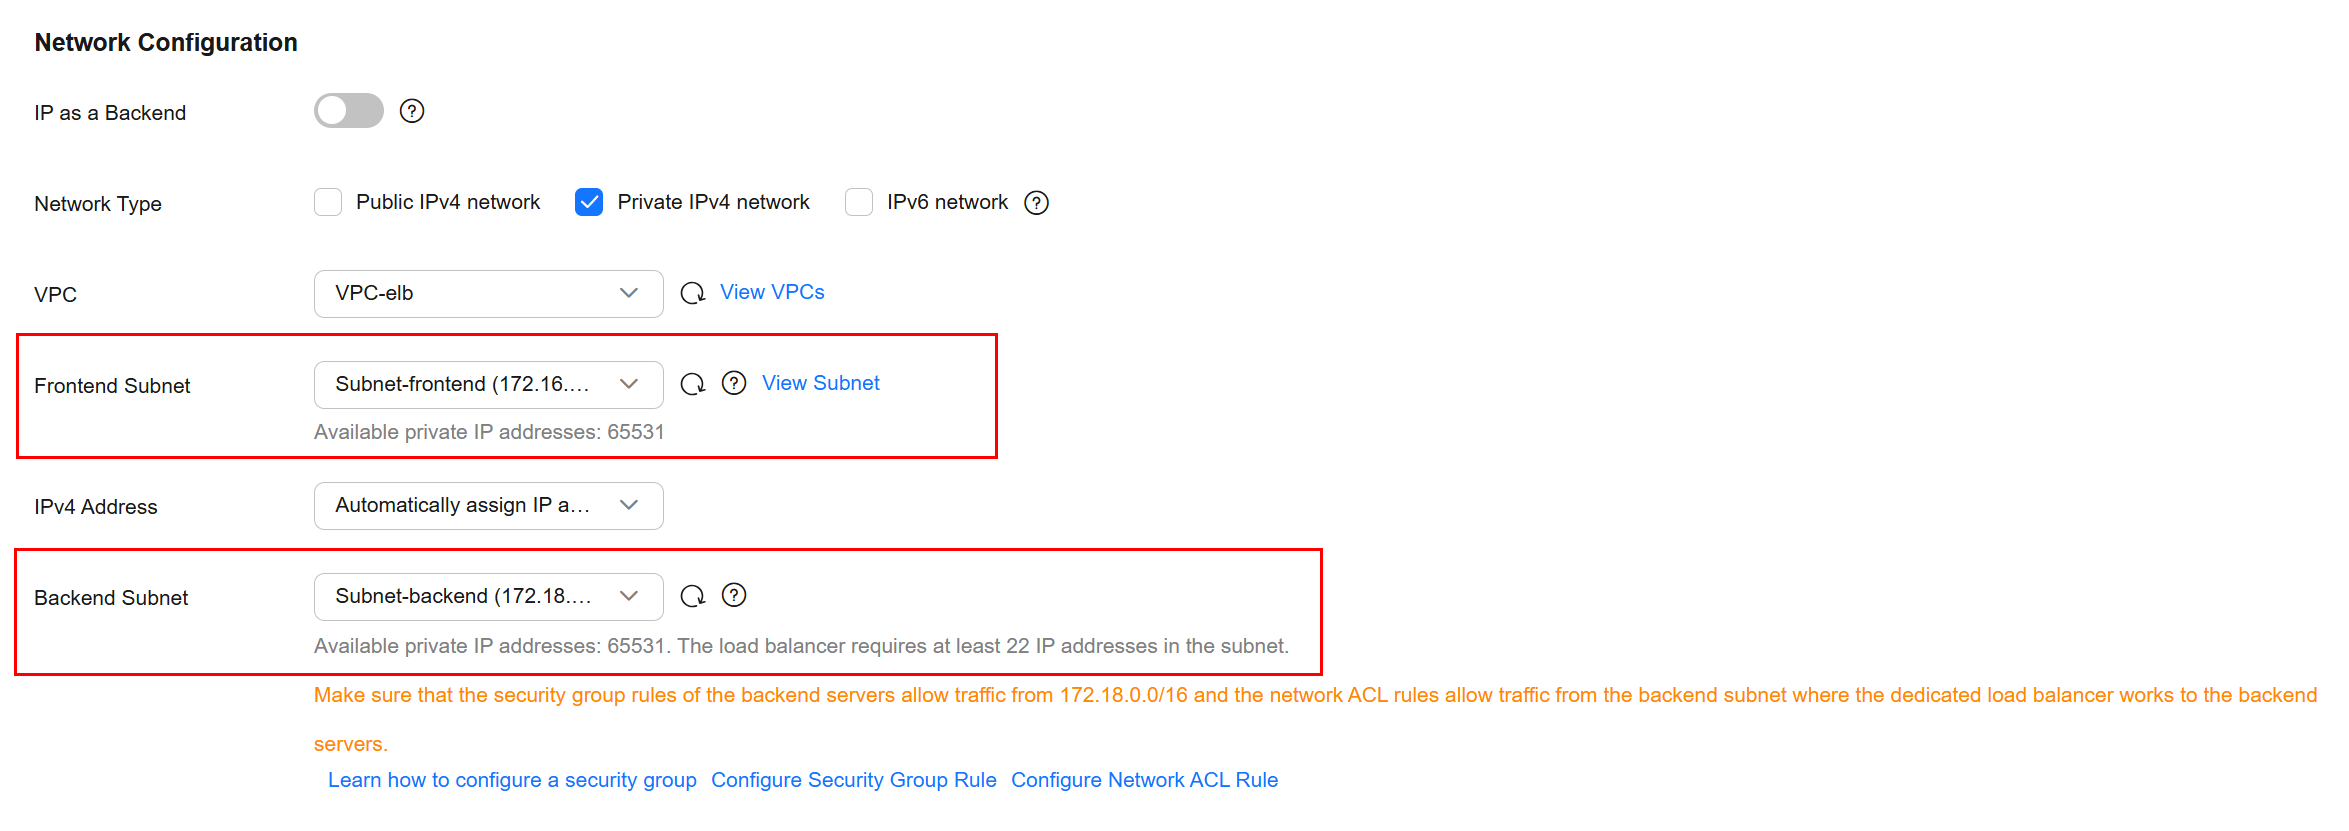Toggle the IP as a Backend switch
This screenshot has height=831, width=2349.
click(349, 111)
